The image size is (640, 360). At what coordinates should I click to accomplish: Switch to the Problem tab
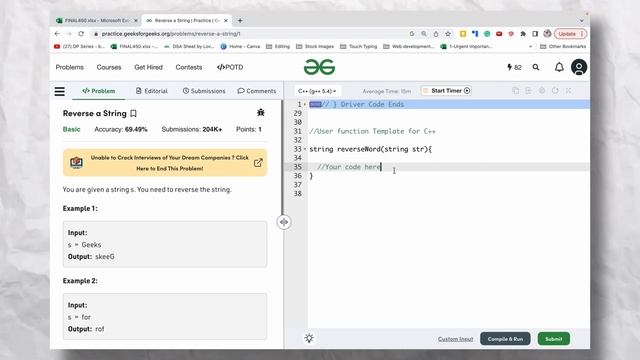coord(99,91)
